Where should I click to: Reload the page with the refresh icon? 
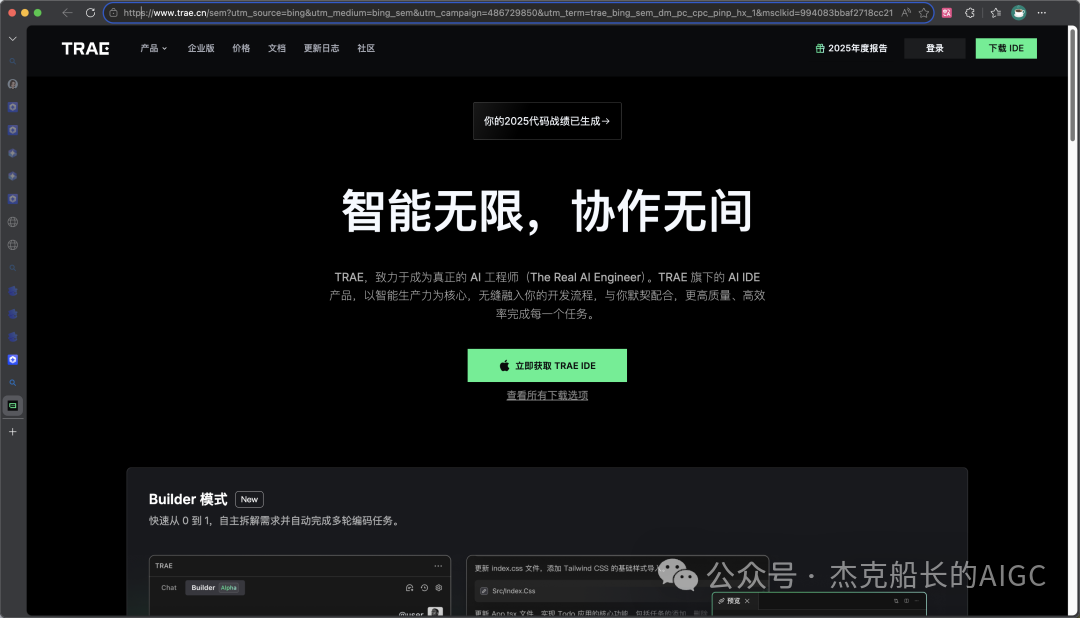click(x=90, y=12)
